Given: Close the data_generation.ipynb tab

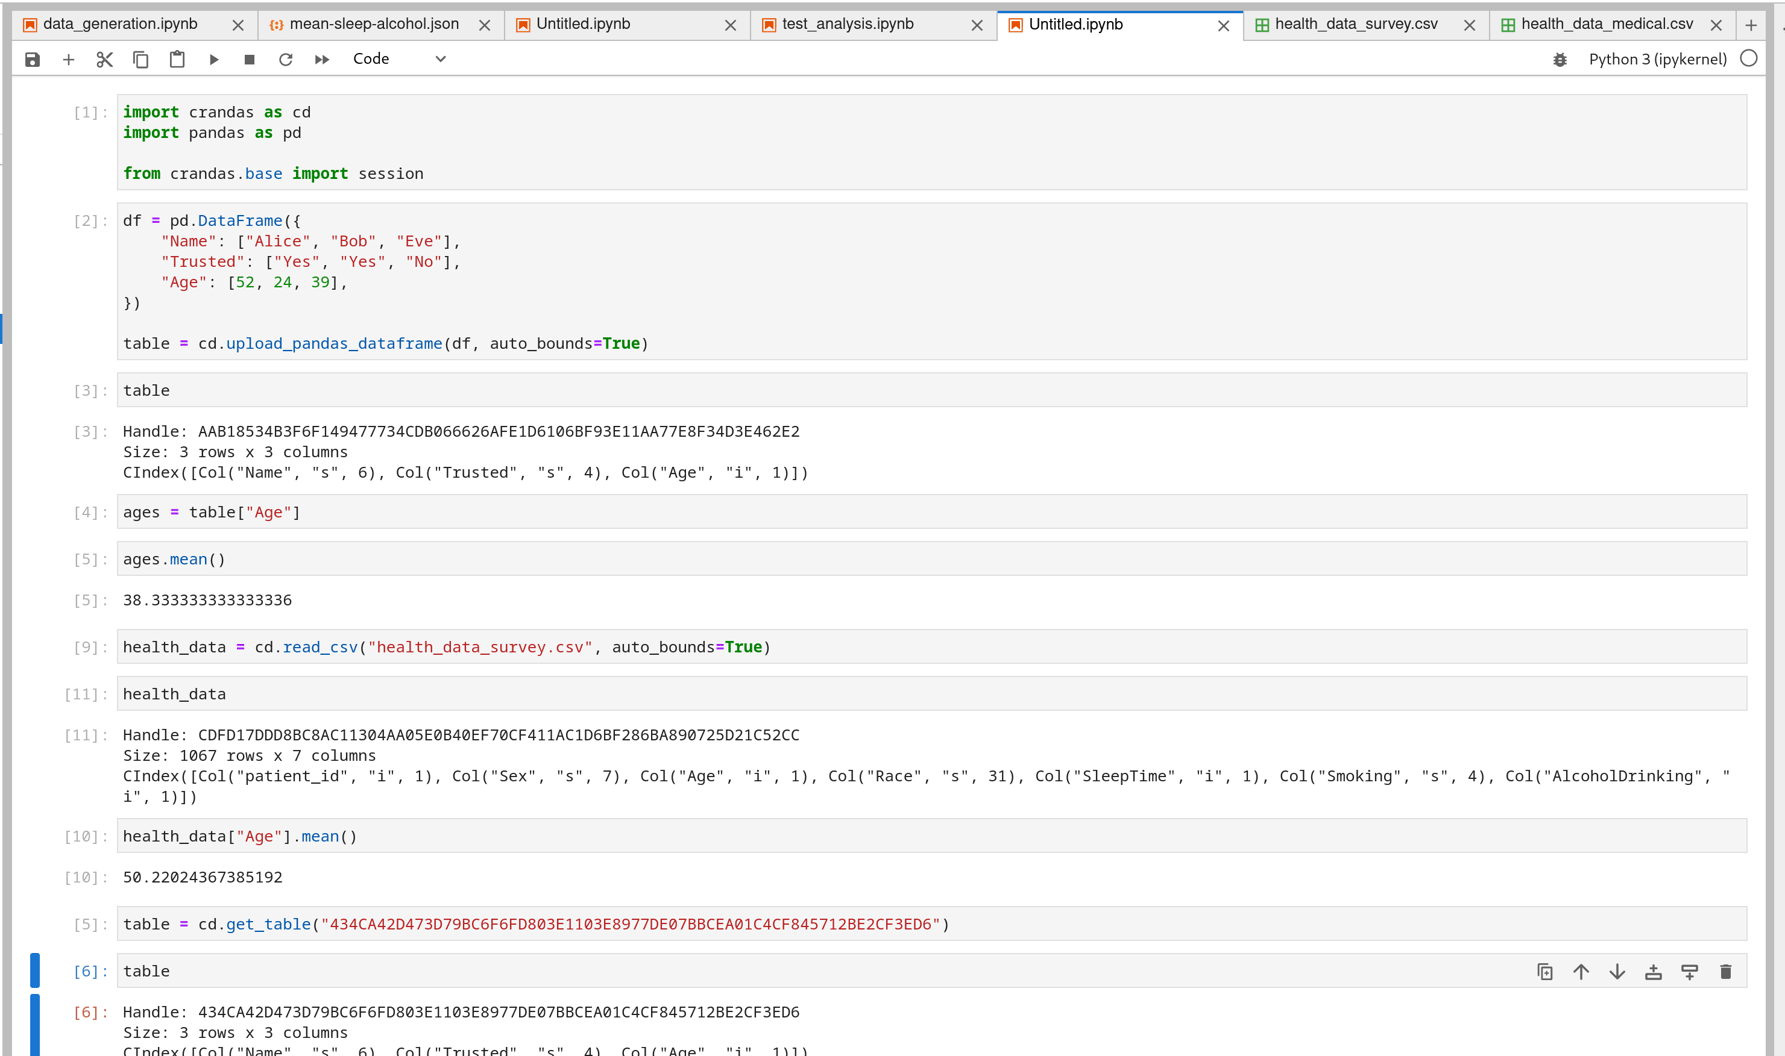Looking at the screenshot, I should [x=238, y=25].
